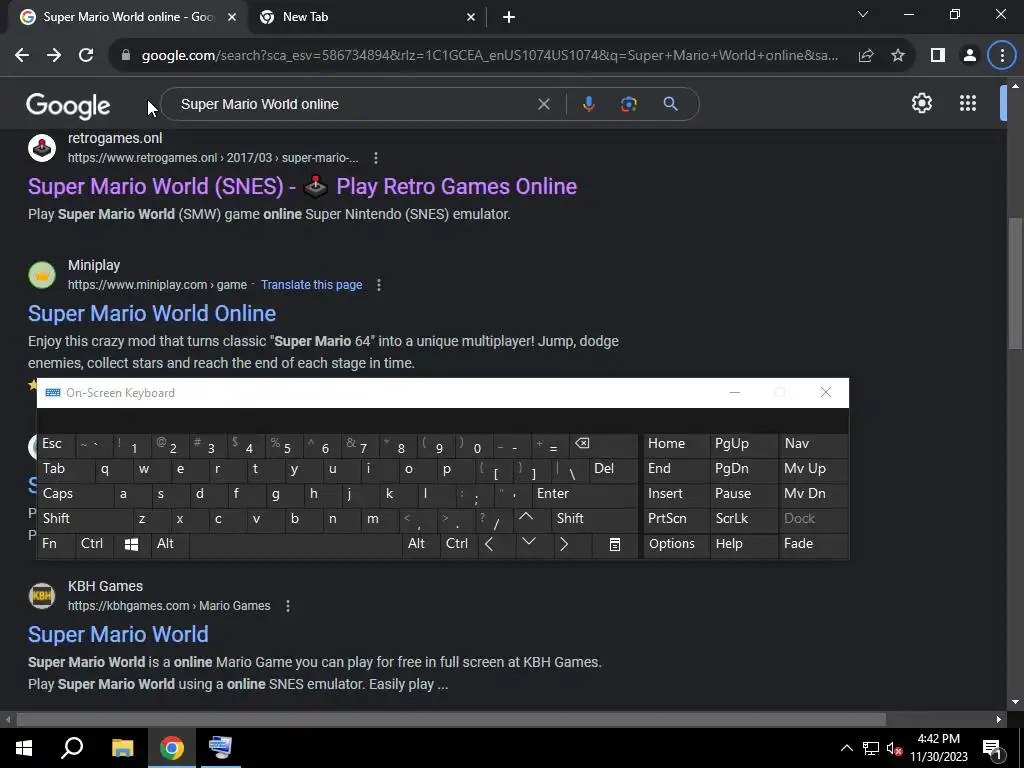Toggle Caps lock on On-Screen Keyboard
1024x768 pixels.
click(75, 494)
